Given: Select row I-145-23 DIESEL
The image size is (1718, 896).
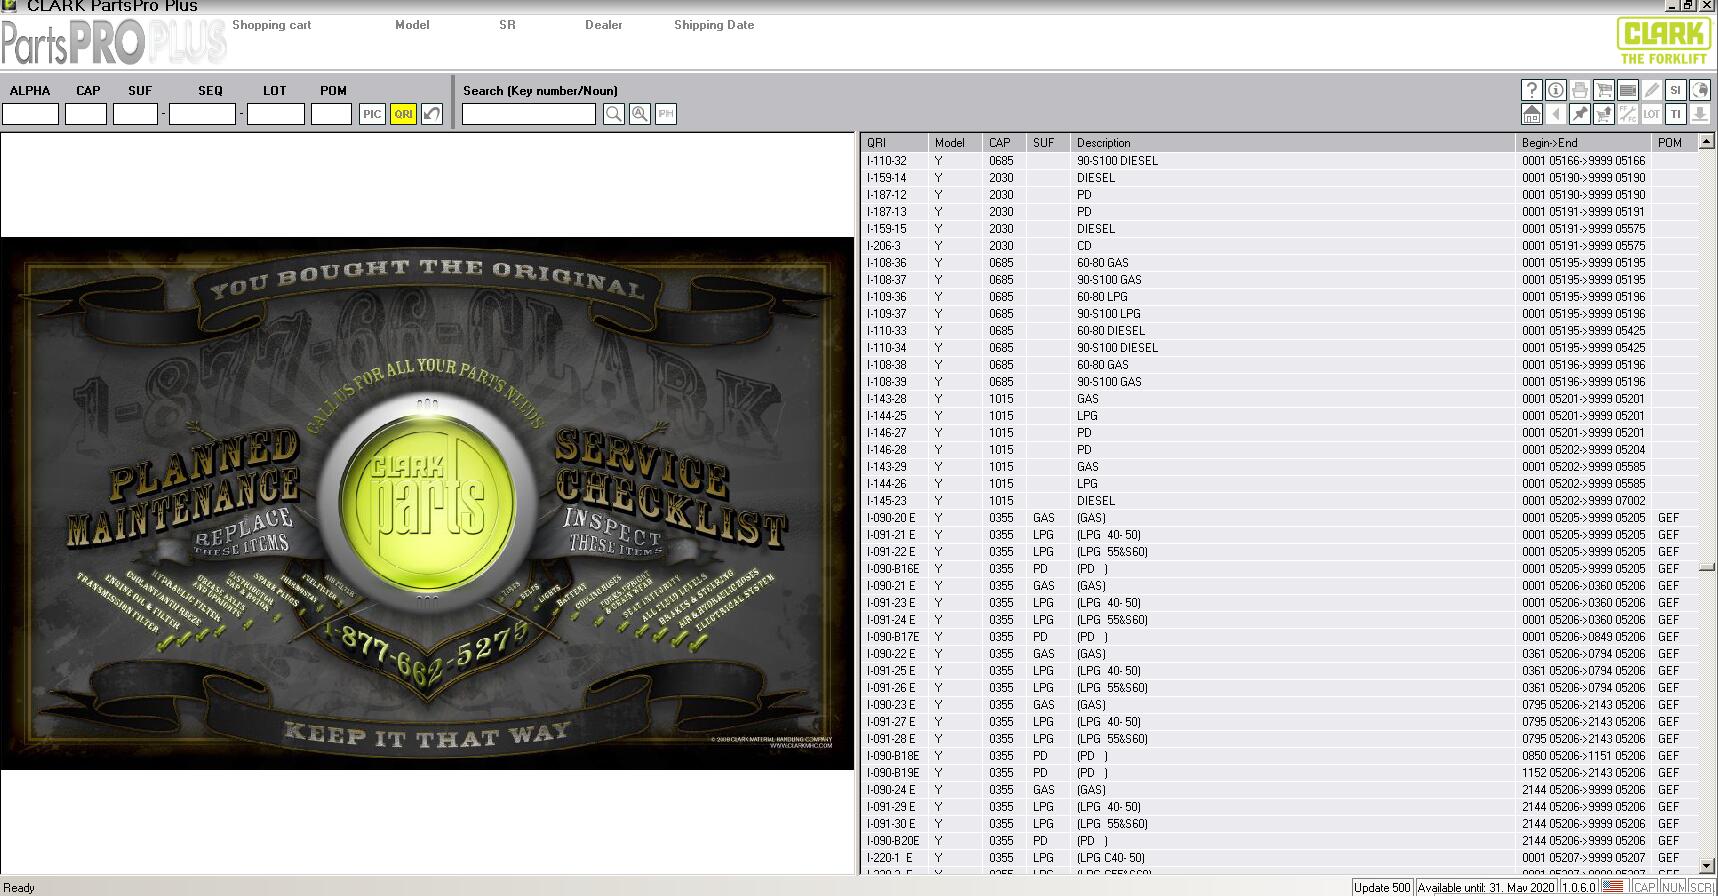Looking at the screenshot, I should [1280, 500].
